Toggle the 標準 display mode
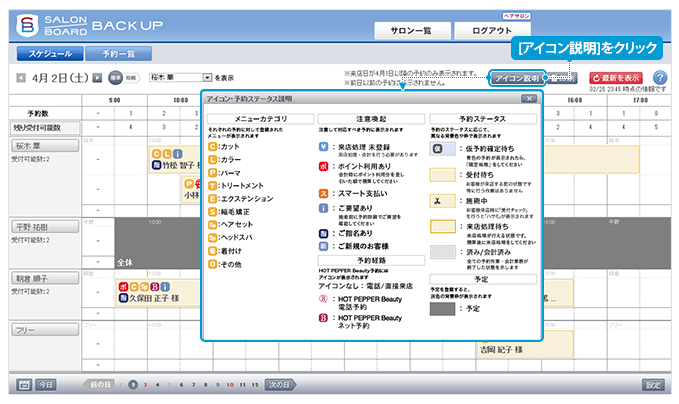The height and width of the screenshot is (404, 679). pyautogui.click(x=115, y=77)
